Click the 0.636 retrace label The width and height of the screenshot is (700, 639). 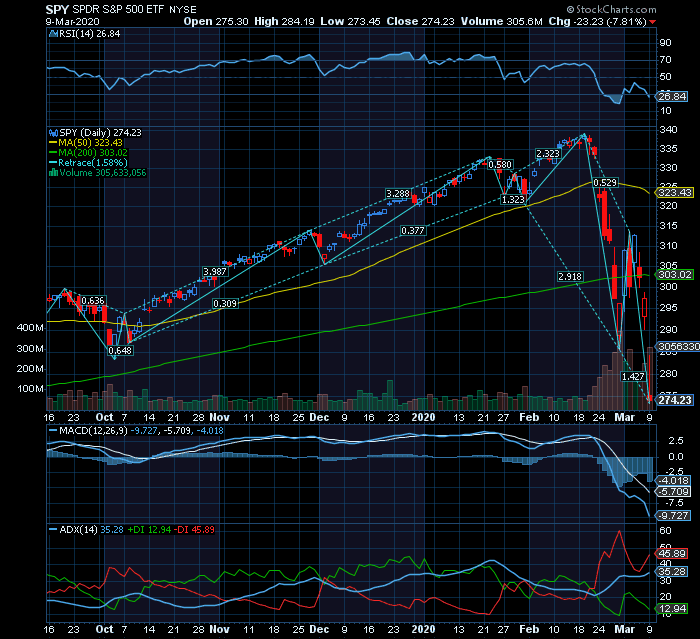(93, 301)
